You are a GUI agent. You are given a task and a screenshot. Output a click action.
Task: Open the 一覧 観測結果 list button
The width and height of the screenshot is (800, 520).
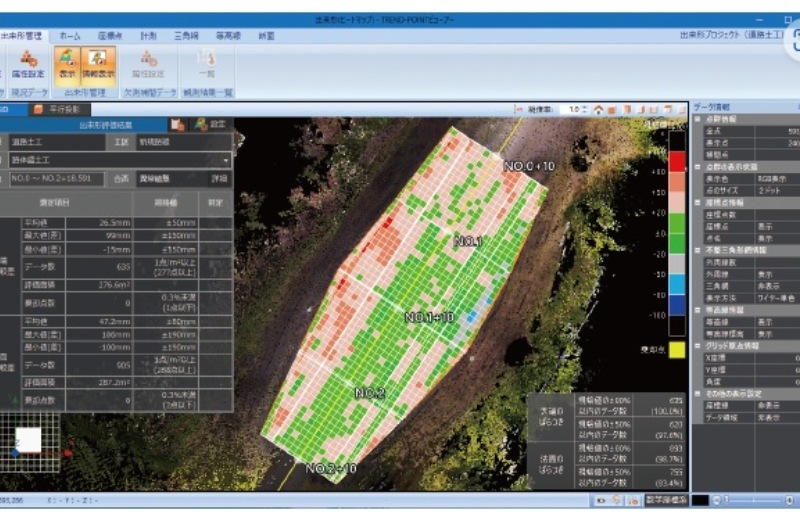coord(207,64)
